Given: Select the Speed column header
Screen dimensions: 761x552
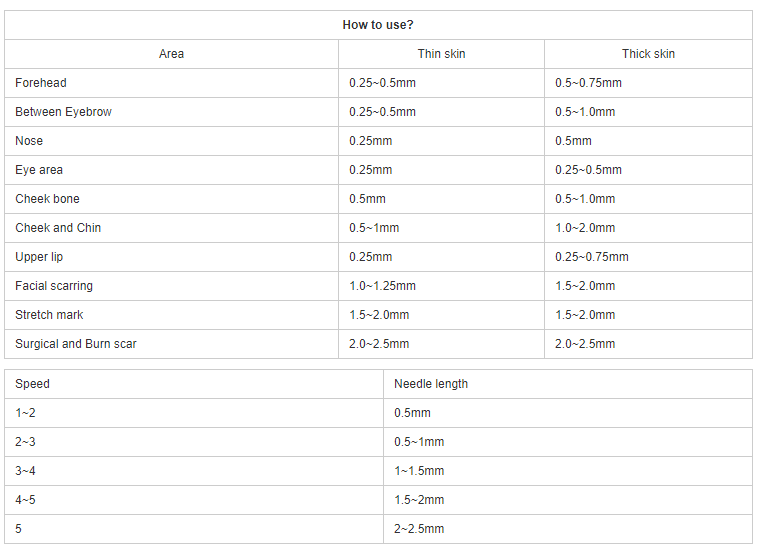Looking at the screenshot, I should click(32, 384).
